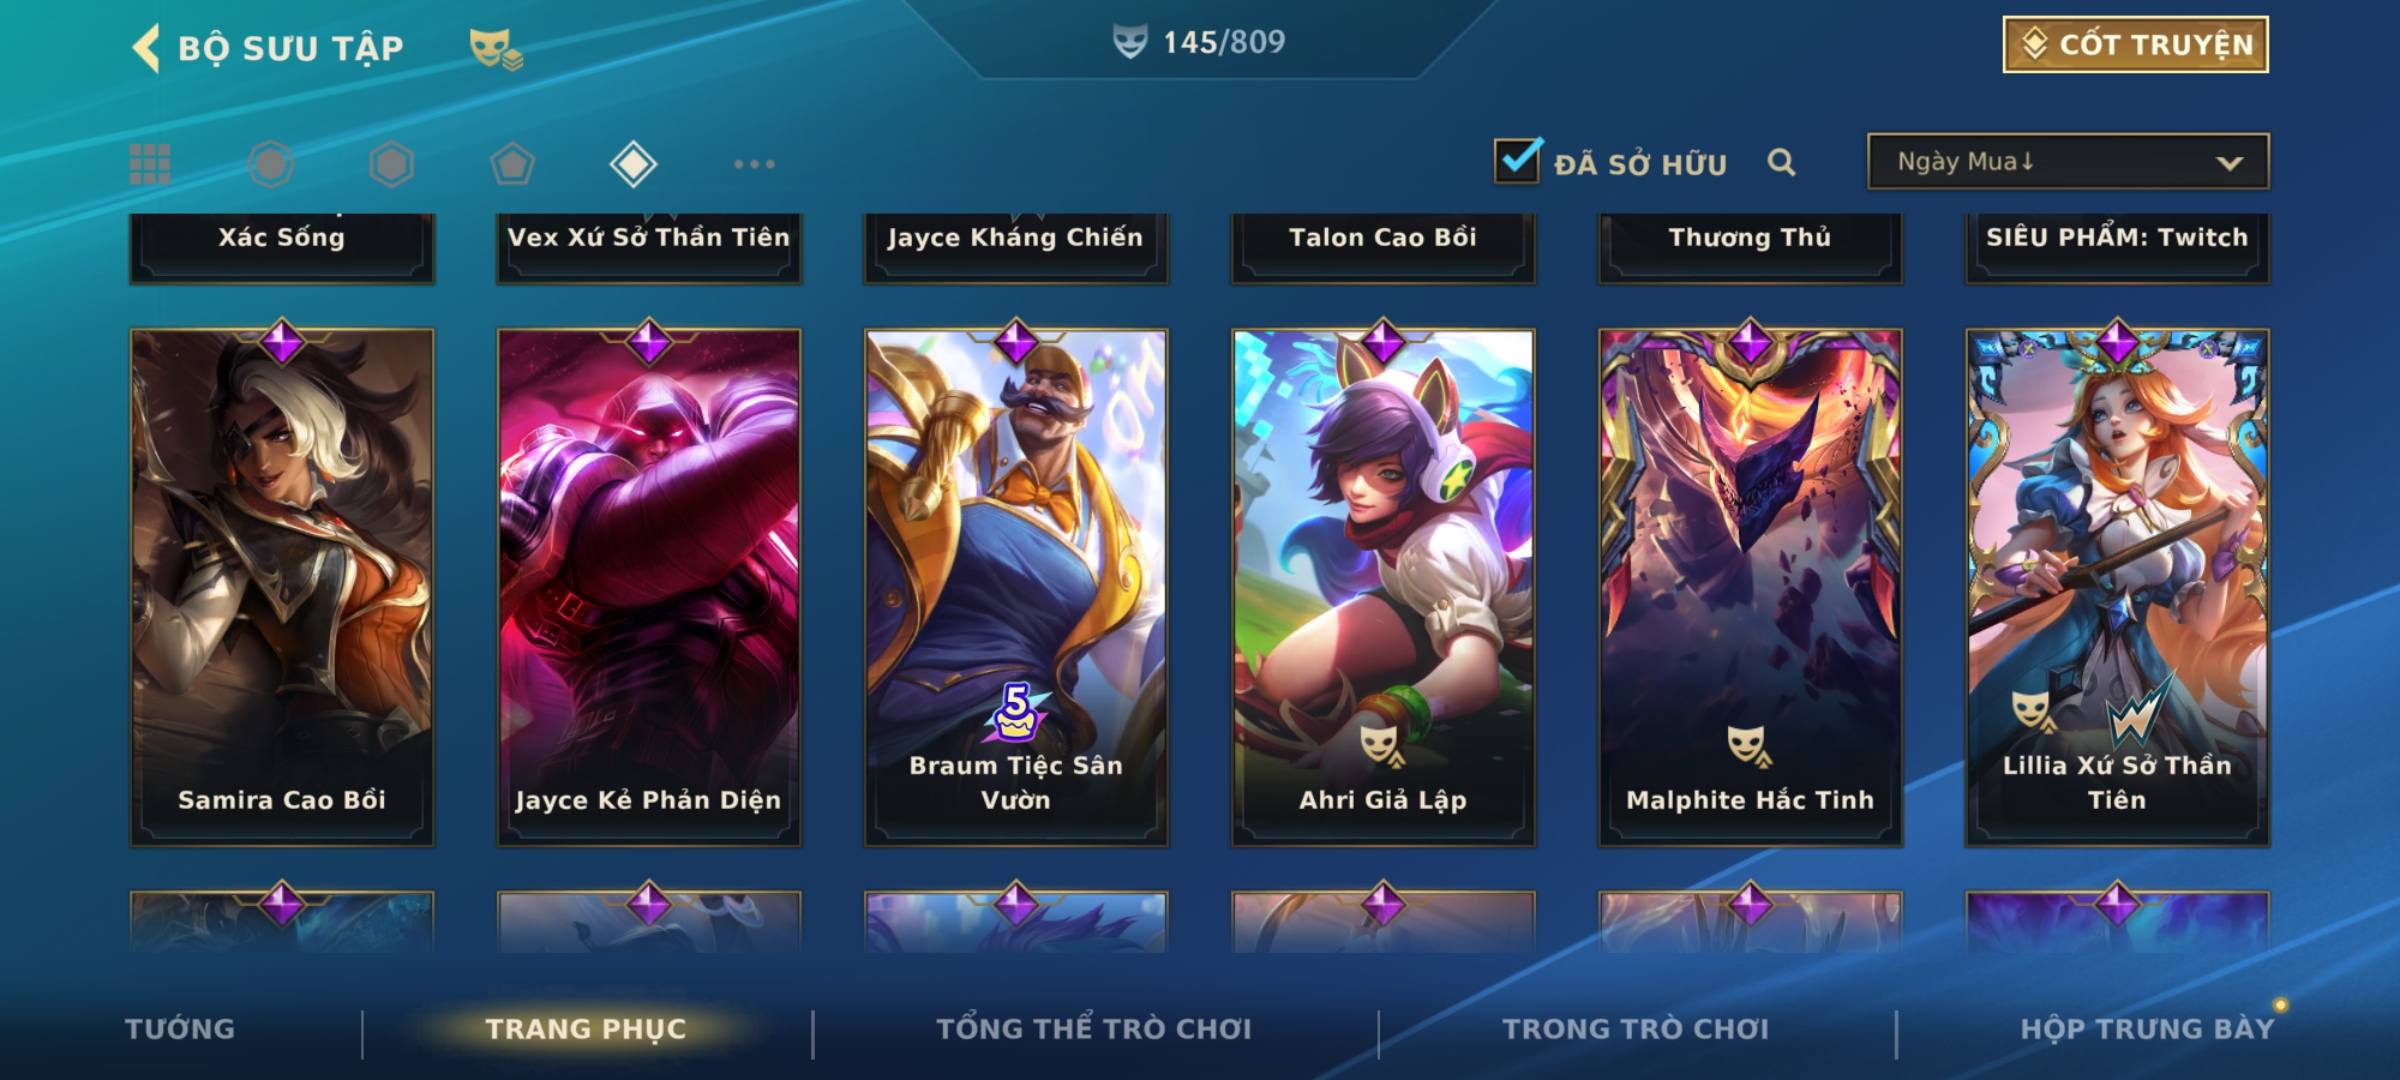Open the three-dots more filters icon
2400x1080 pixels.
click(754, 164)
